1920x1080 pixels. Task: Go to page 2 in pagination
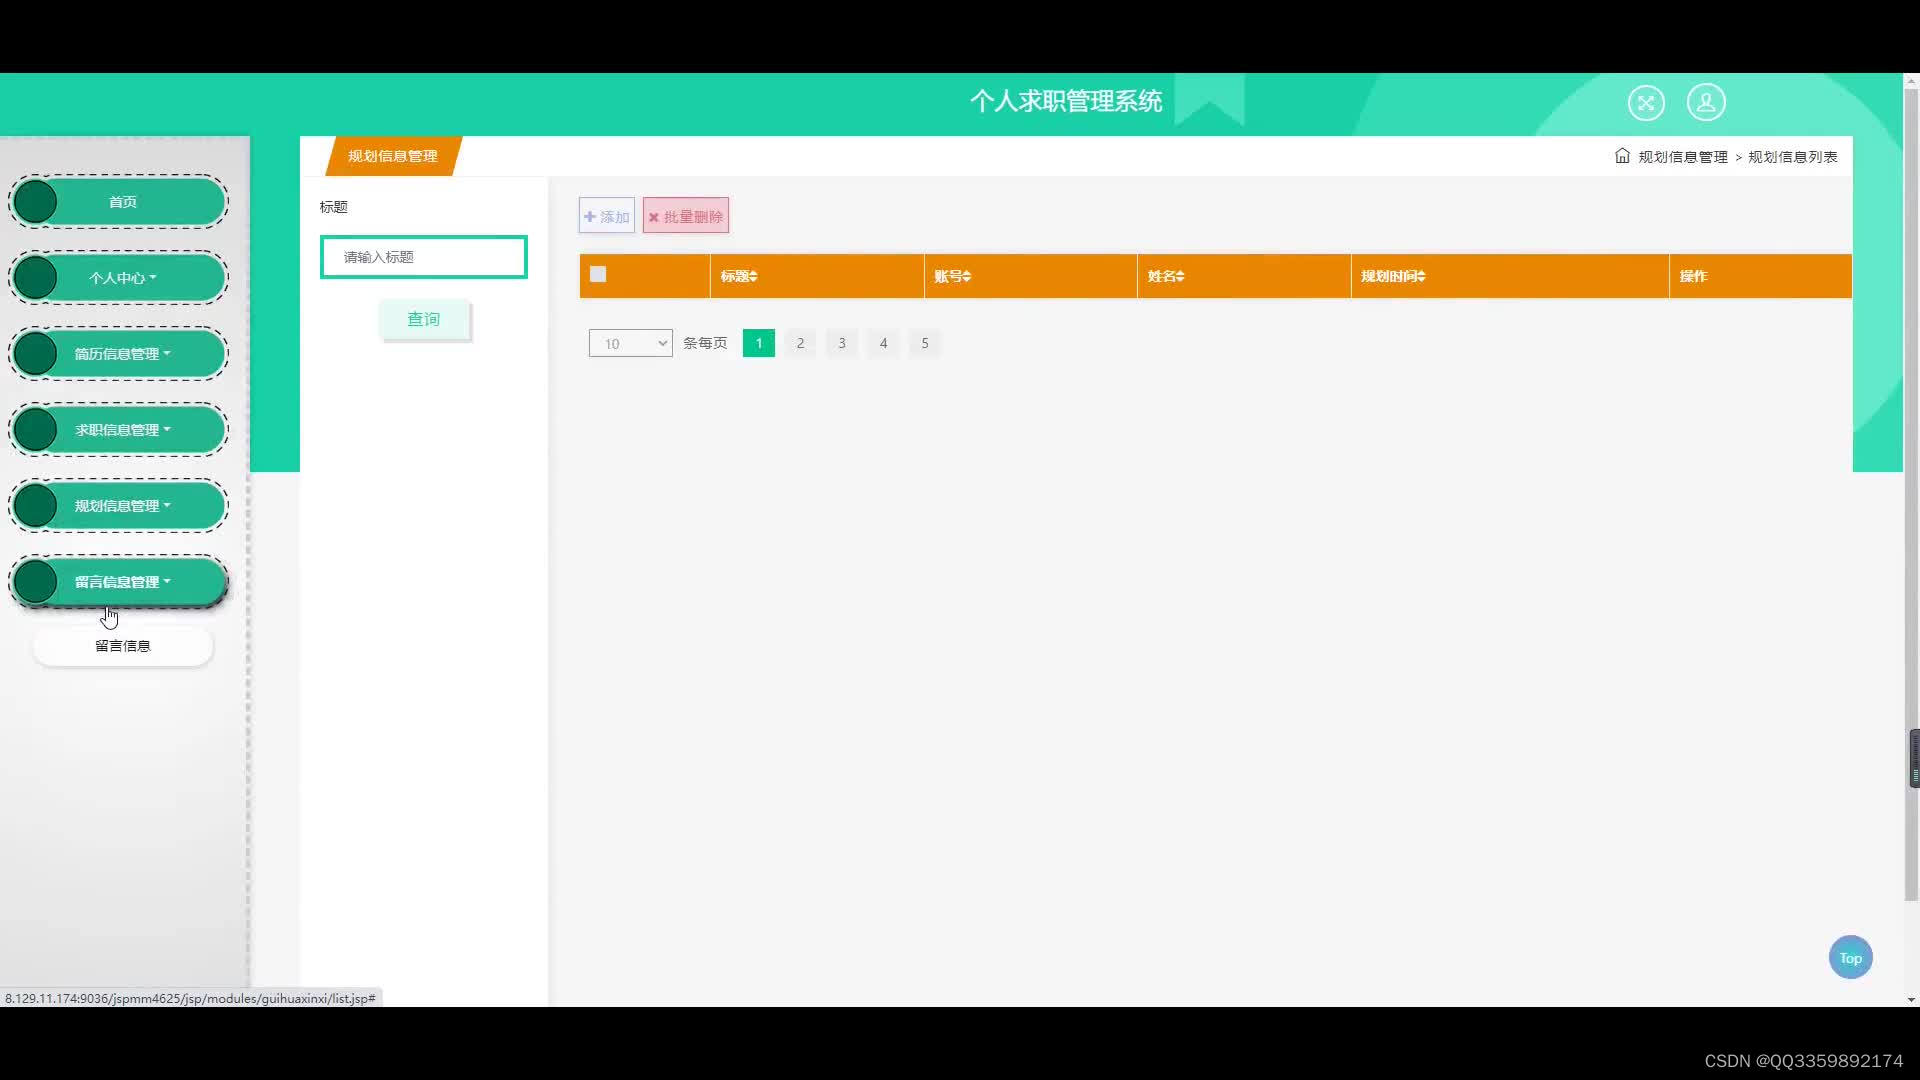click(800, 343)
